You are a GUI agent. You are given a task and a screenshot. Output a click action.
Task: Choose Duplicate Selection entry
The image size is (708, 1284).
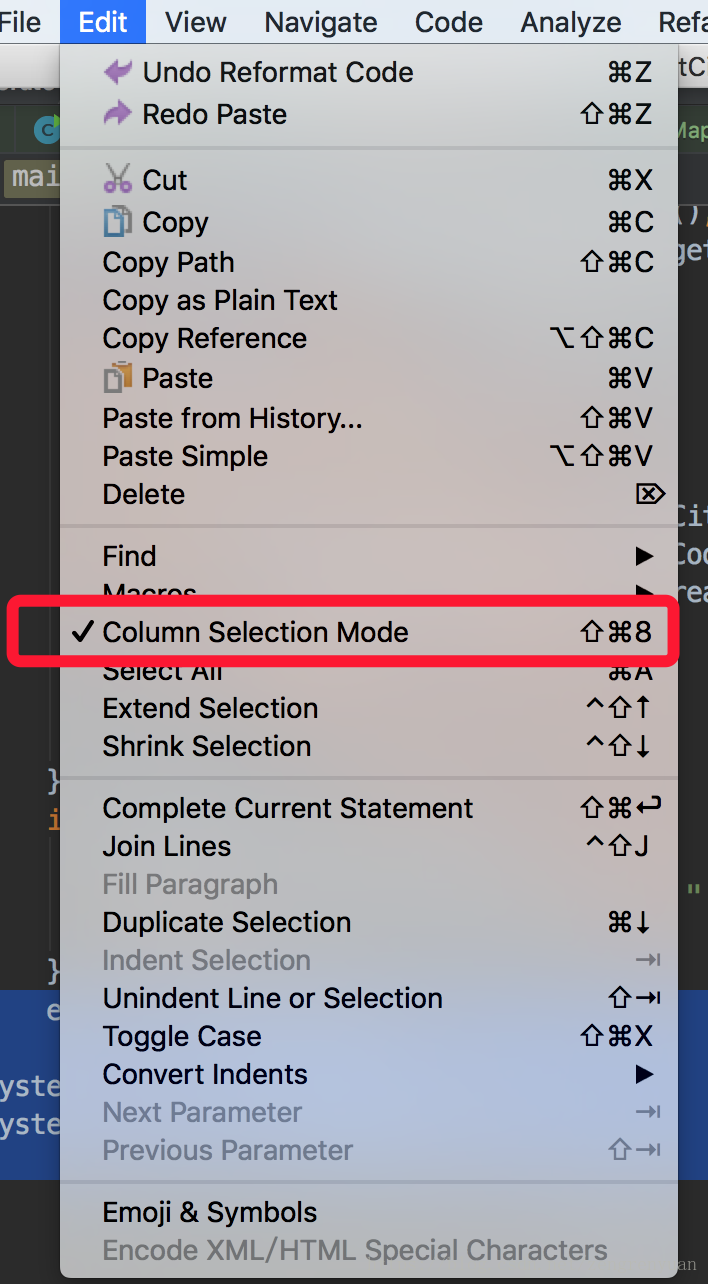pyautogui.click(x=227, y=922)
